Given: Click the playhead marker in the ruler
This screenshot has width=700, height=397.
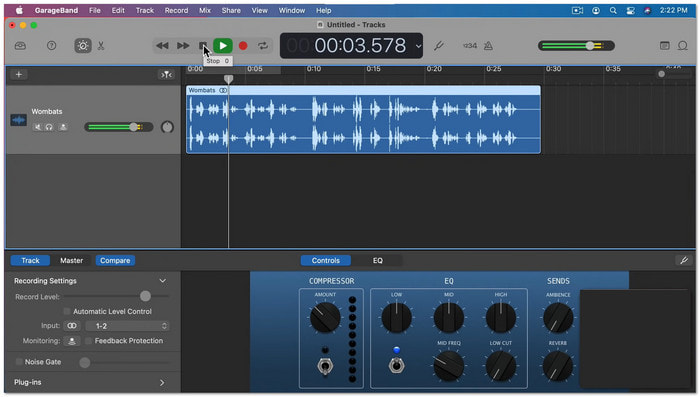Looking at the screenshot, I should click(x=228, y=79).
